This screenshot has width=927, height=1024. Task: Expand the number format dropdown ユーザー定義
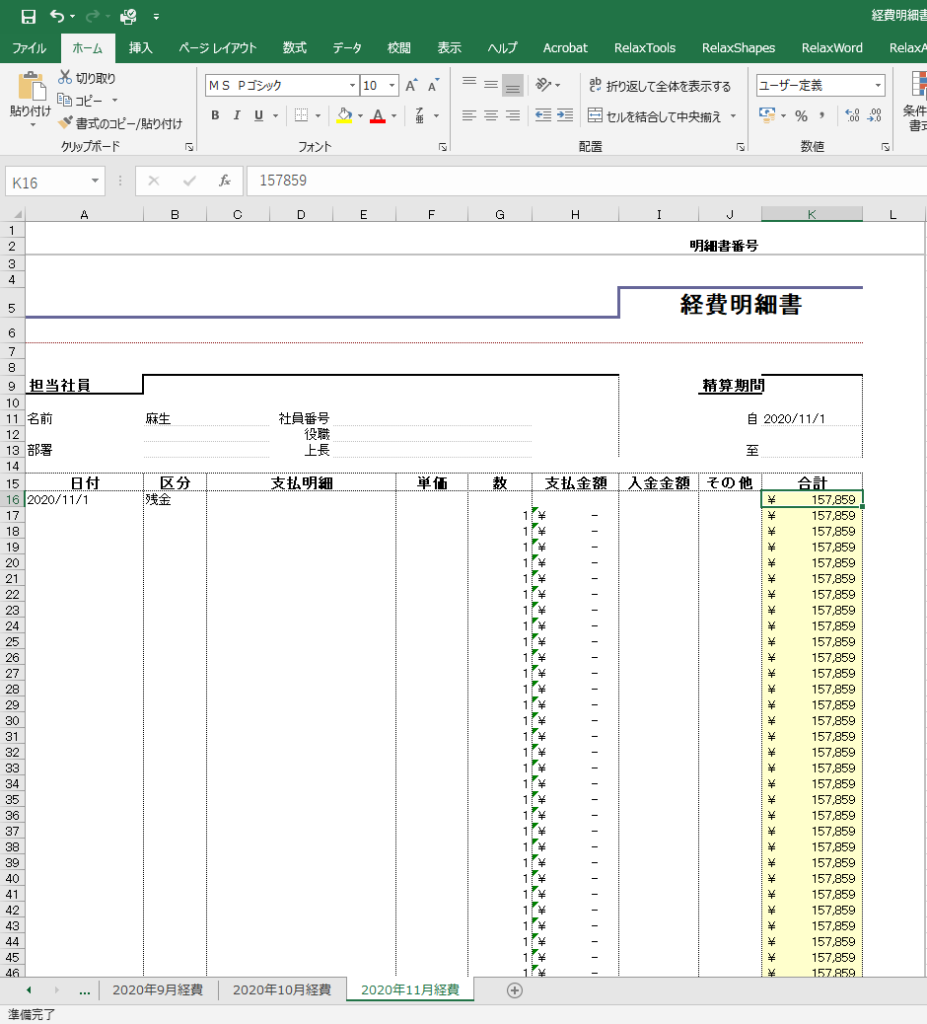coord(878,86)
